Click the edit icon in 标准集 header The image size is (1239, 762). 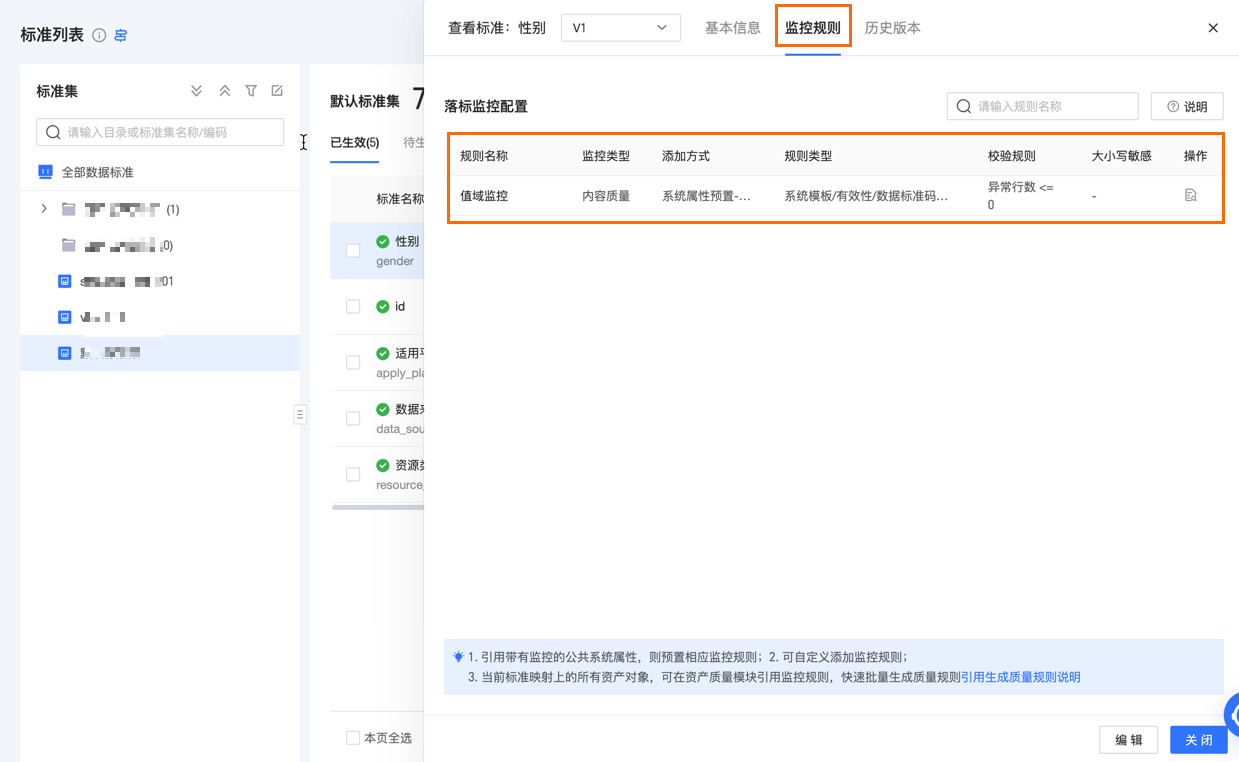(x=277, y=91)
